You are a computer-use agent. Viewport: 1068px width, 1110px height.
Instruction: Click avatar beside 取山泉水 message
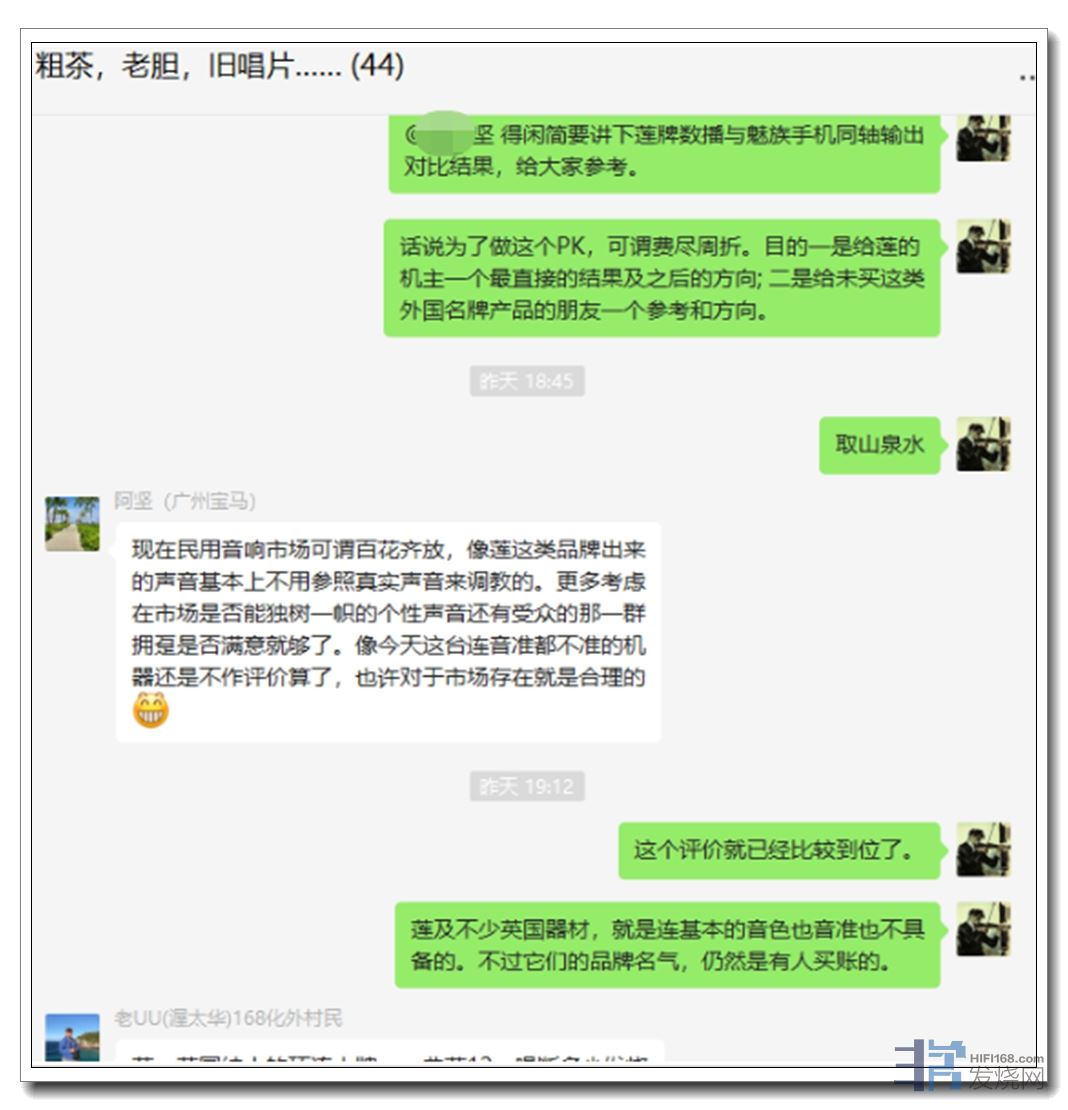[x=983, y=444]
